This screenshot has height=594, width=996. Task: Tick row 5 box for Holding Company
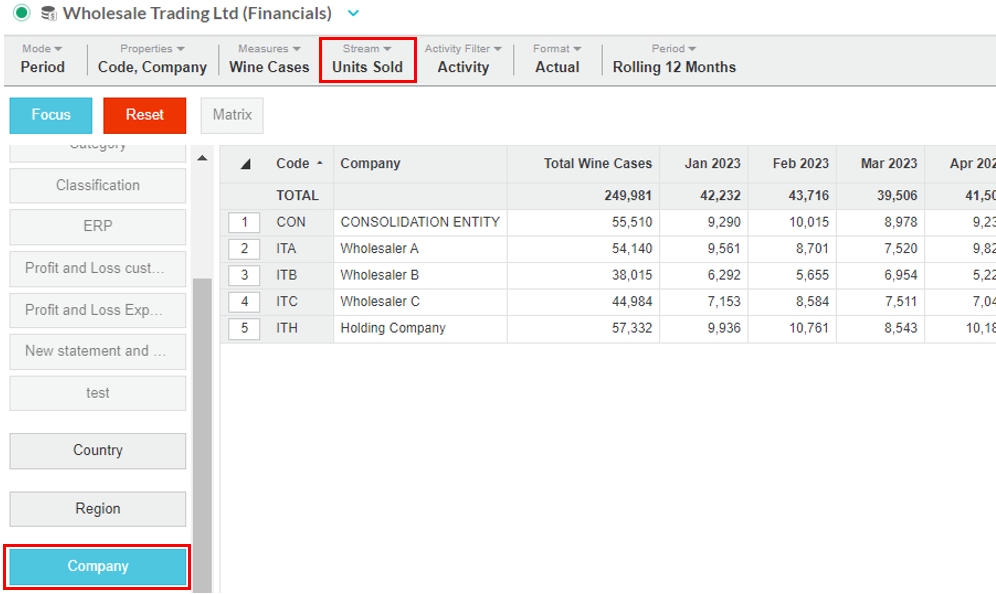tap(244, 328)
